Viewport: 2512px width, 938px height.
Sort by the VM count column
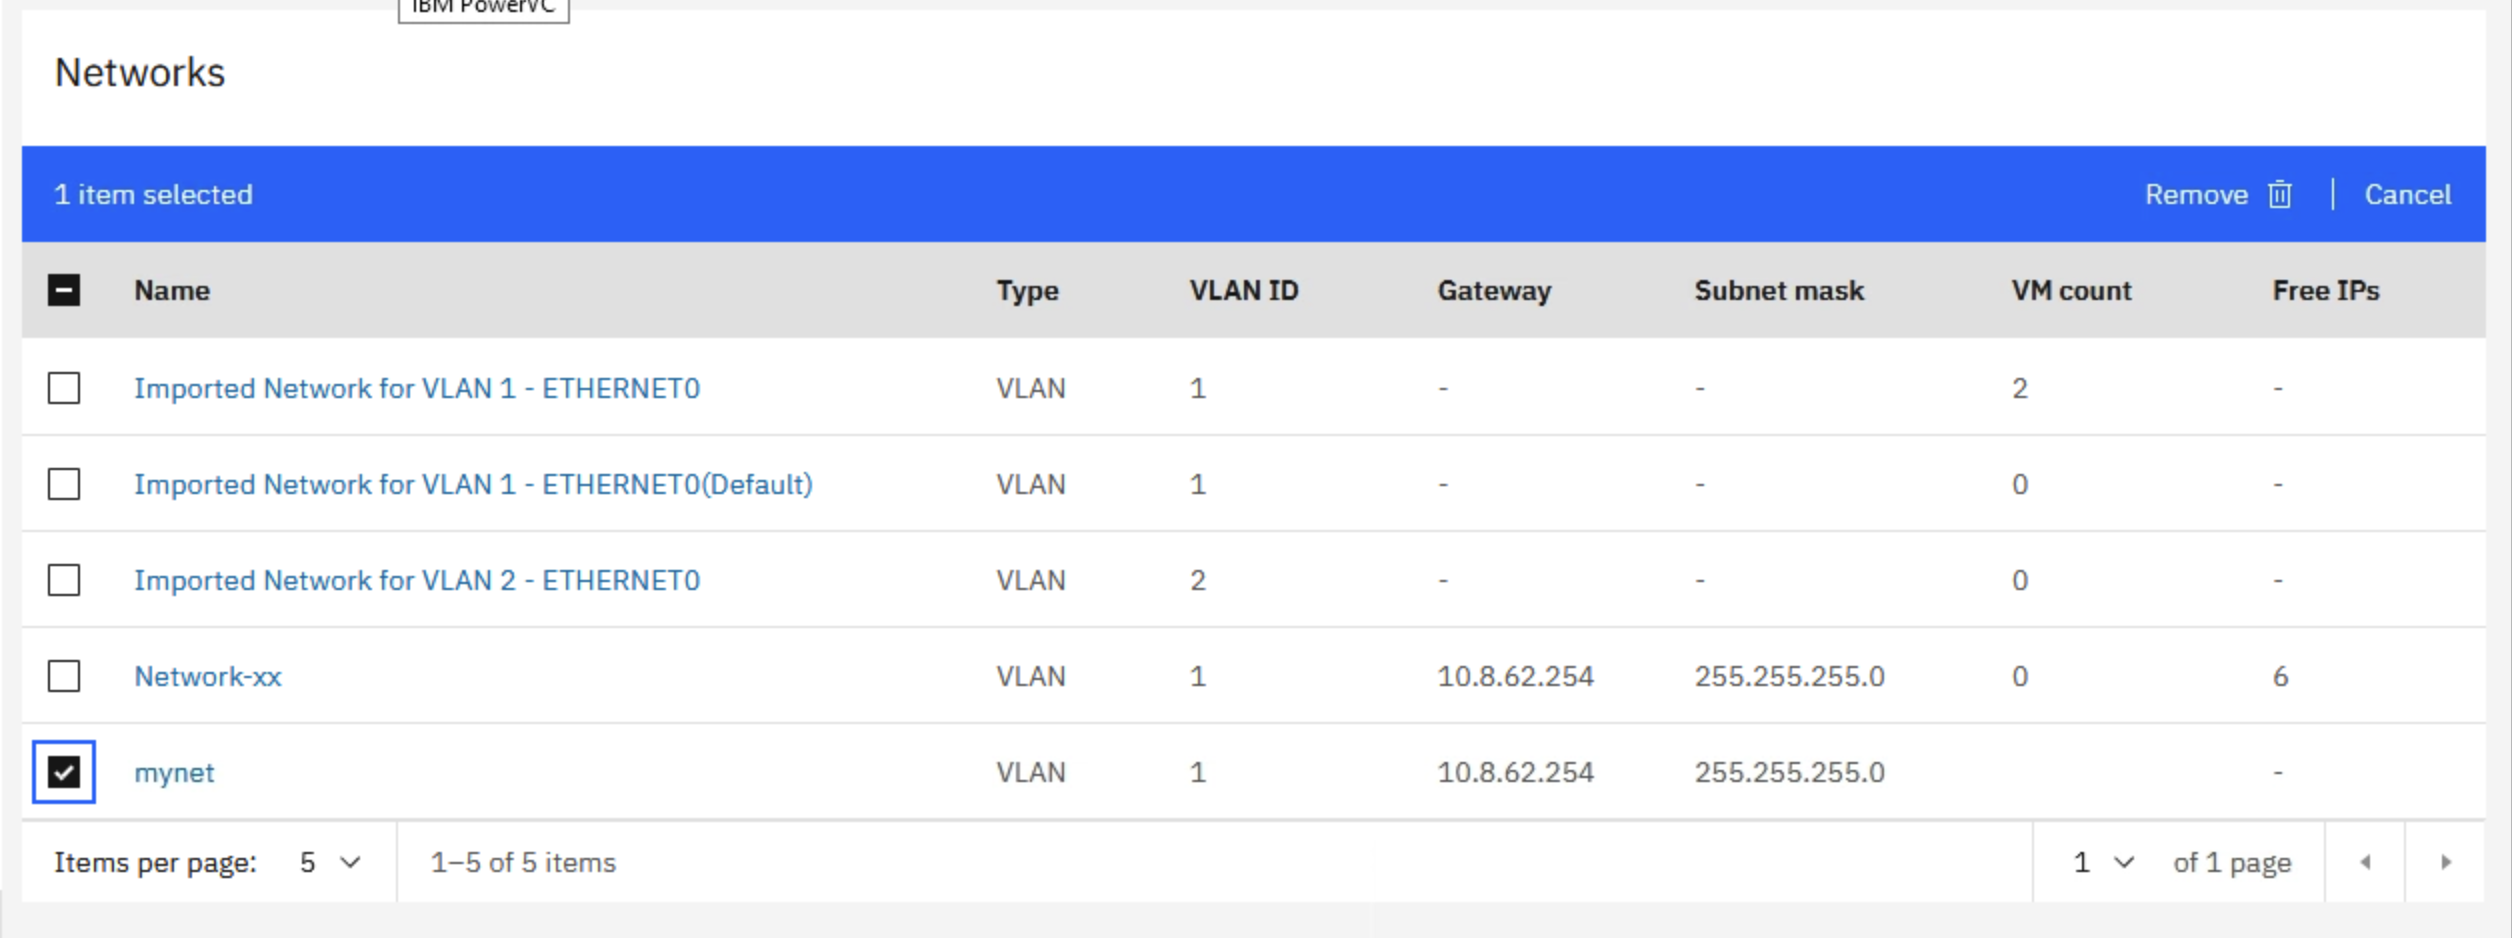coord(2071,290)
